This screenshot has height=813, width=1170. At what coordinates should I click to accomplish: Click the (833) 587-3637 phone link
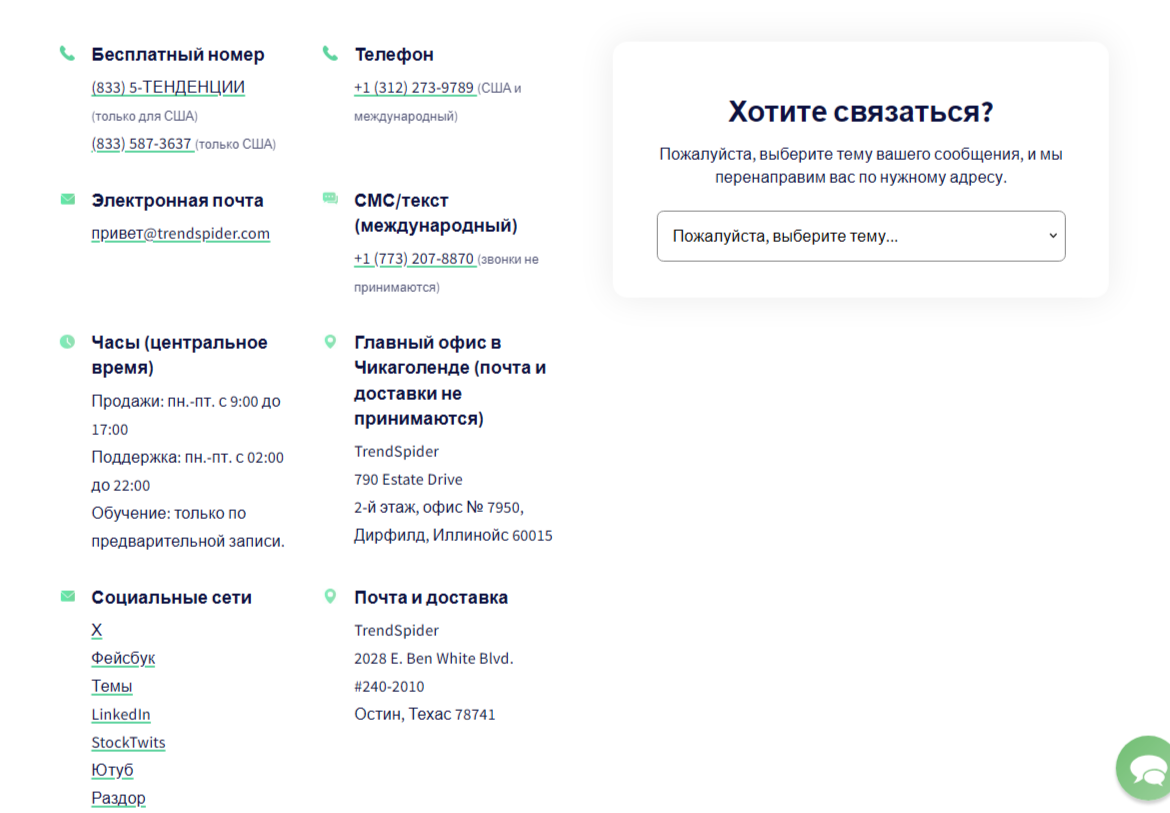[142, 143]
